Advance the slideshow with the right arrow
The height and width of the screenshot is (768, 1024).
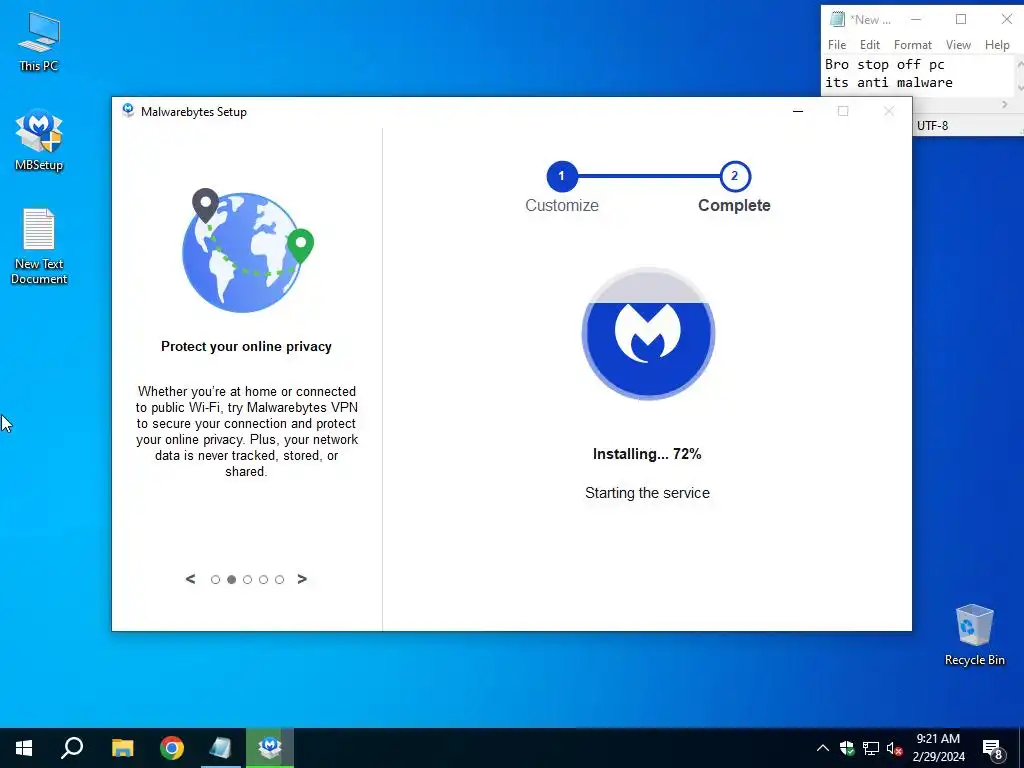click(302, 579)
